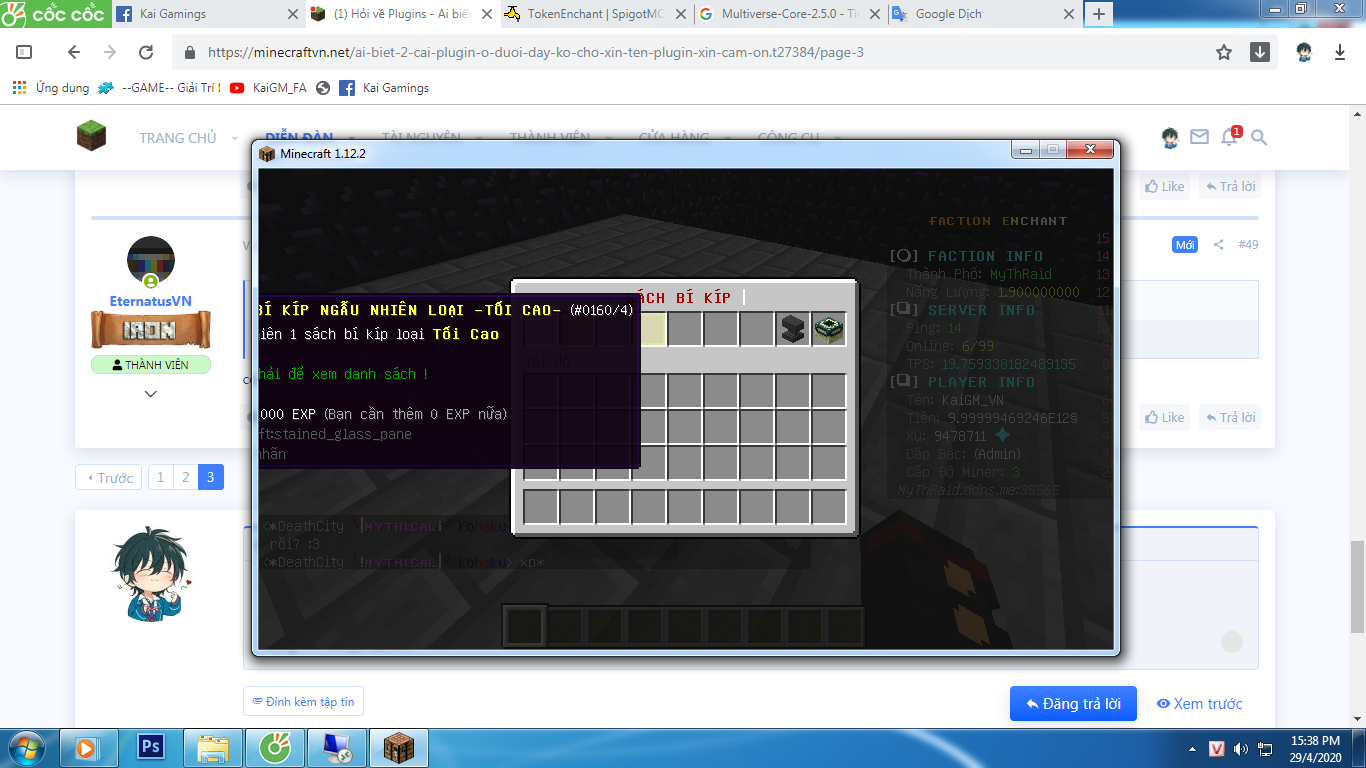
Task: Go to page 1 of the thread
Action: click(160, 477)
